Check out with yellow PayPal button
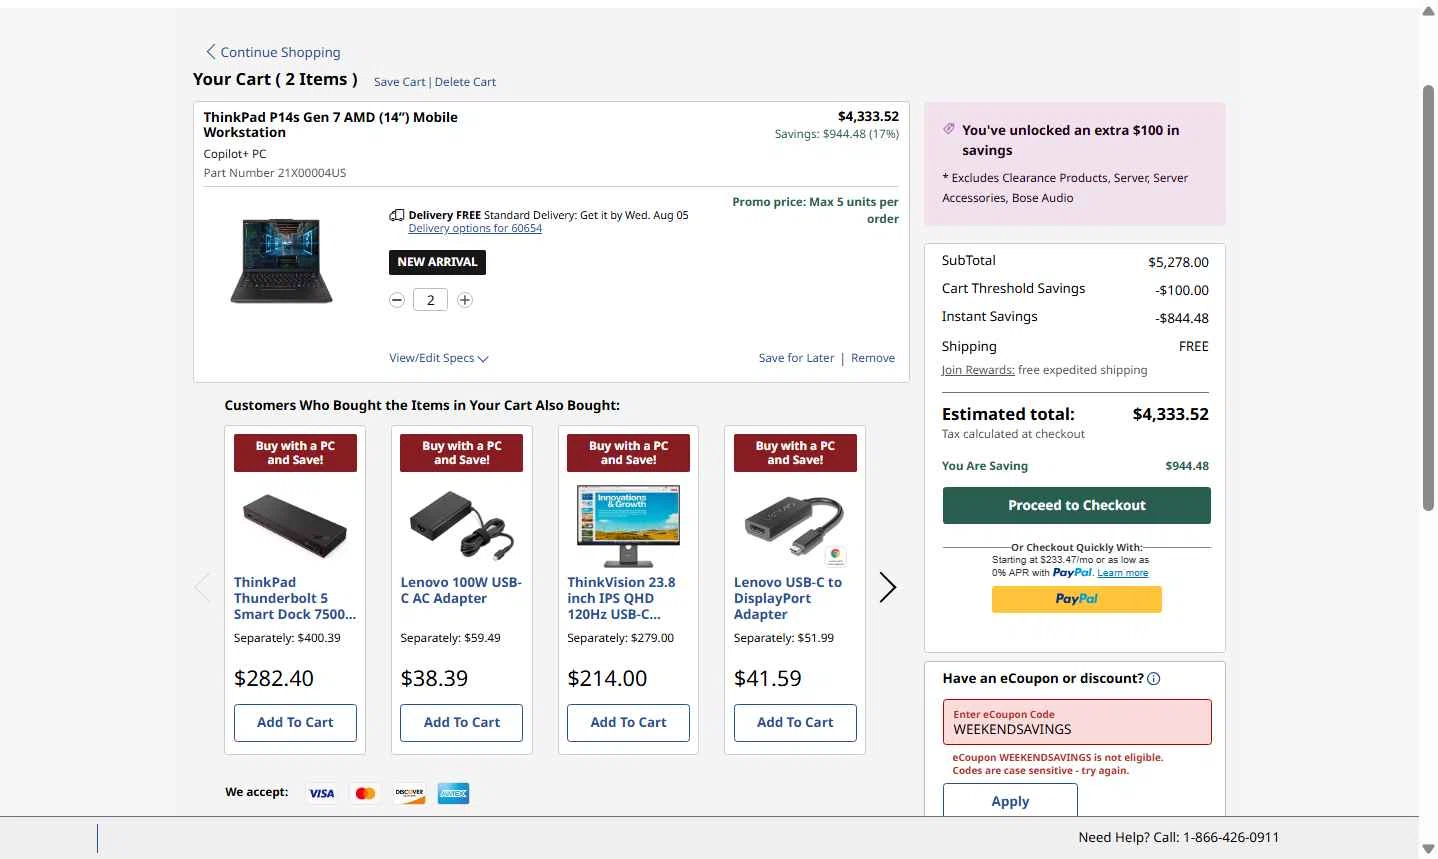 pyautogui.click(x=1076, y=599)
